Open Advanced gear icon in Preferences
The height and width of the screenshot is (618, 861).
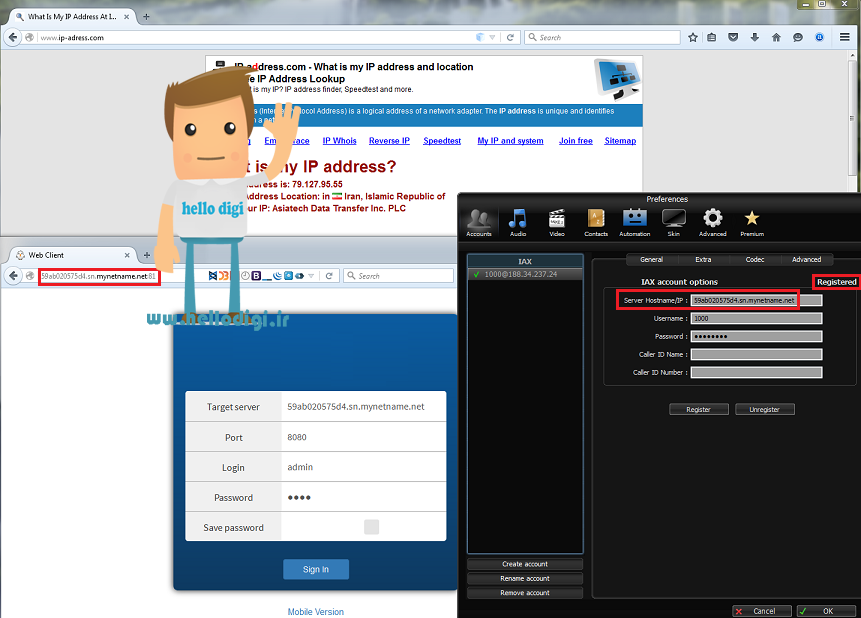(713, 223)
